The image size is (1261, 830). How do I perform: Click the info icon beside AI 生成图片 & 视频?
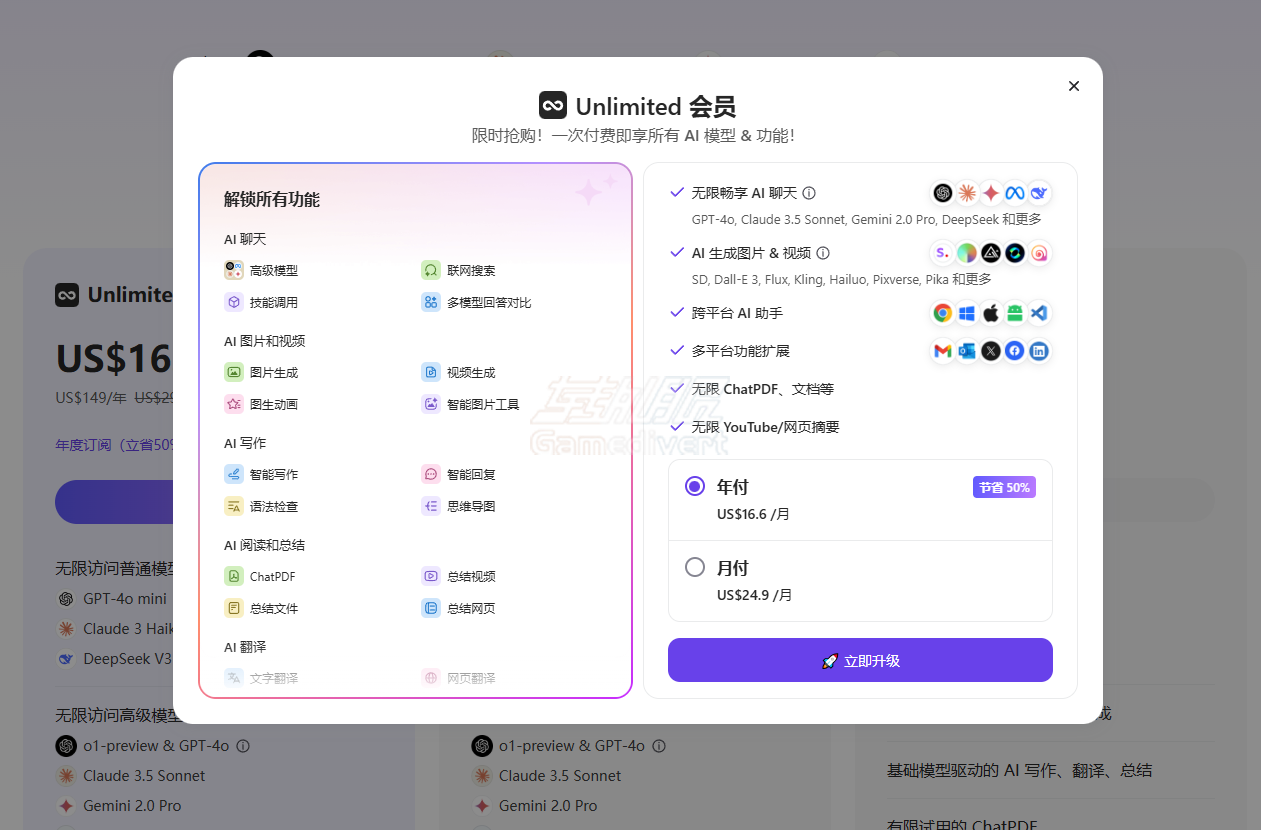[823, 253]
